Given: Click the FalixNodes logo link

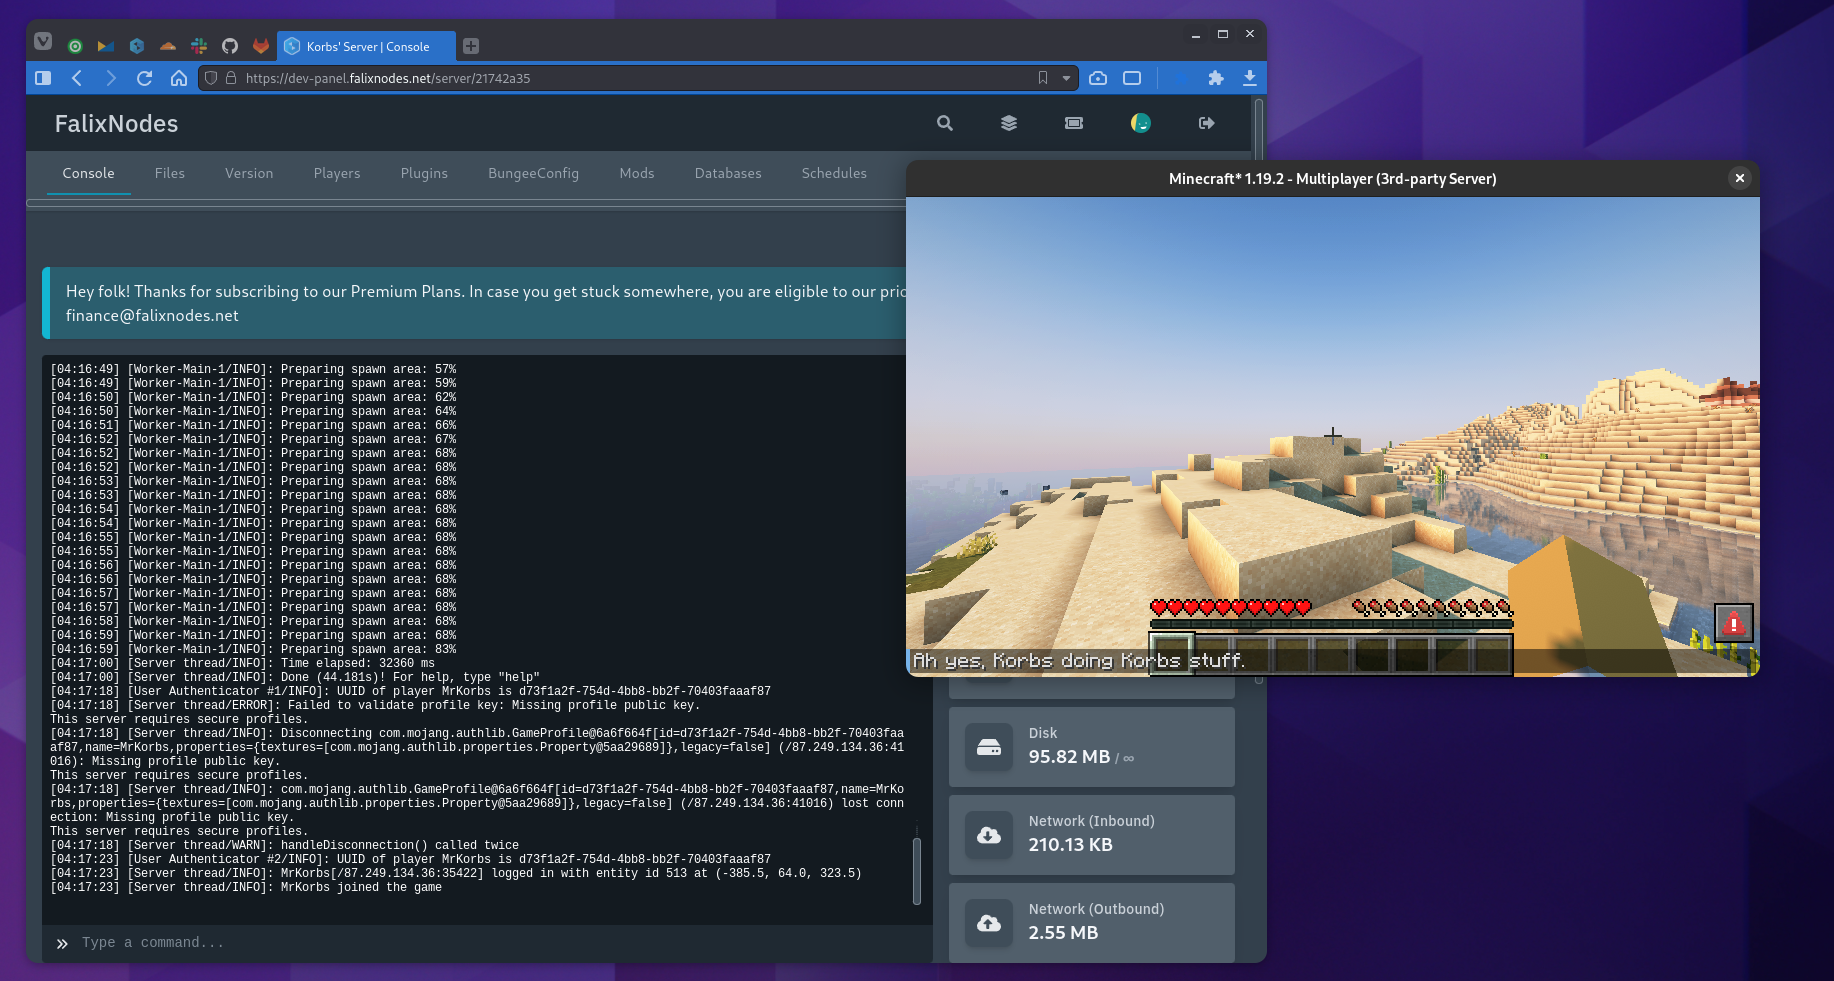Looking at the screenshot, I should pyautogui.click(x=116, y=124).
